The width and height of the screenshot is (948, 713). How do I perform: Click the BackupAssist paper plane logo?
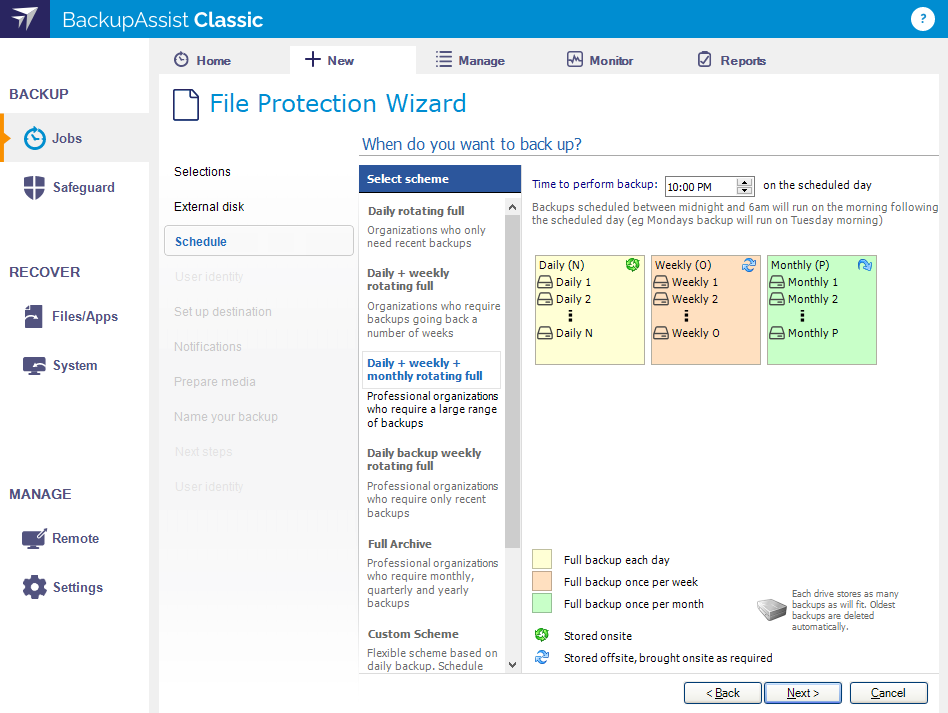point(25,19)
